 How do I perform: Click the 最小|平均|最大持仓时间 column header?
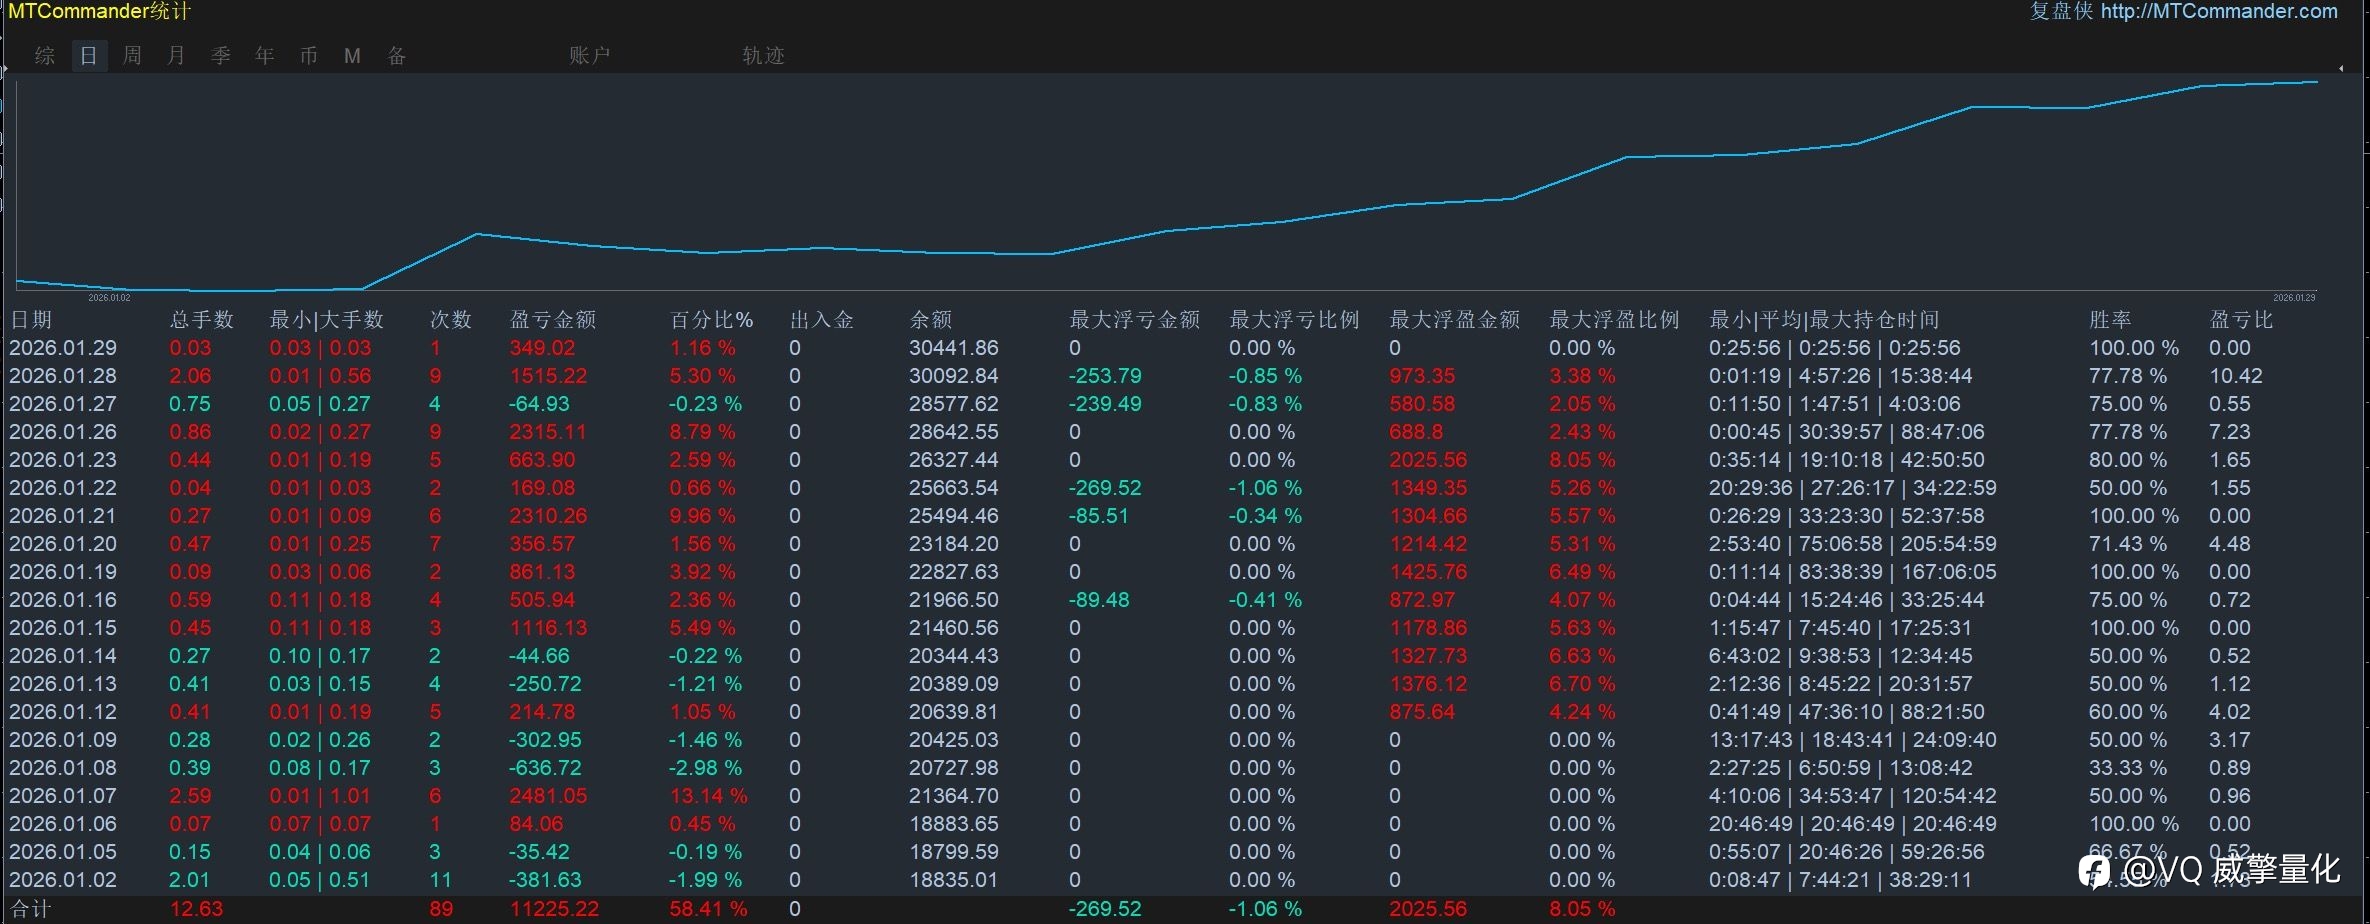(1825, 320)
